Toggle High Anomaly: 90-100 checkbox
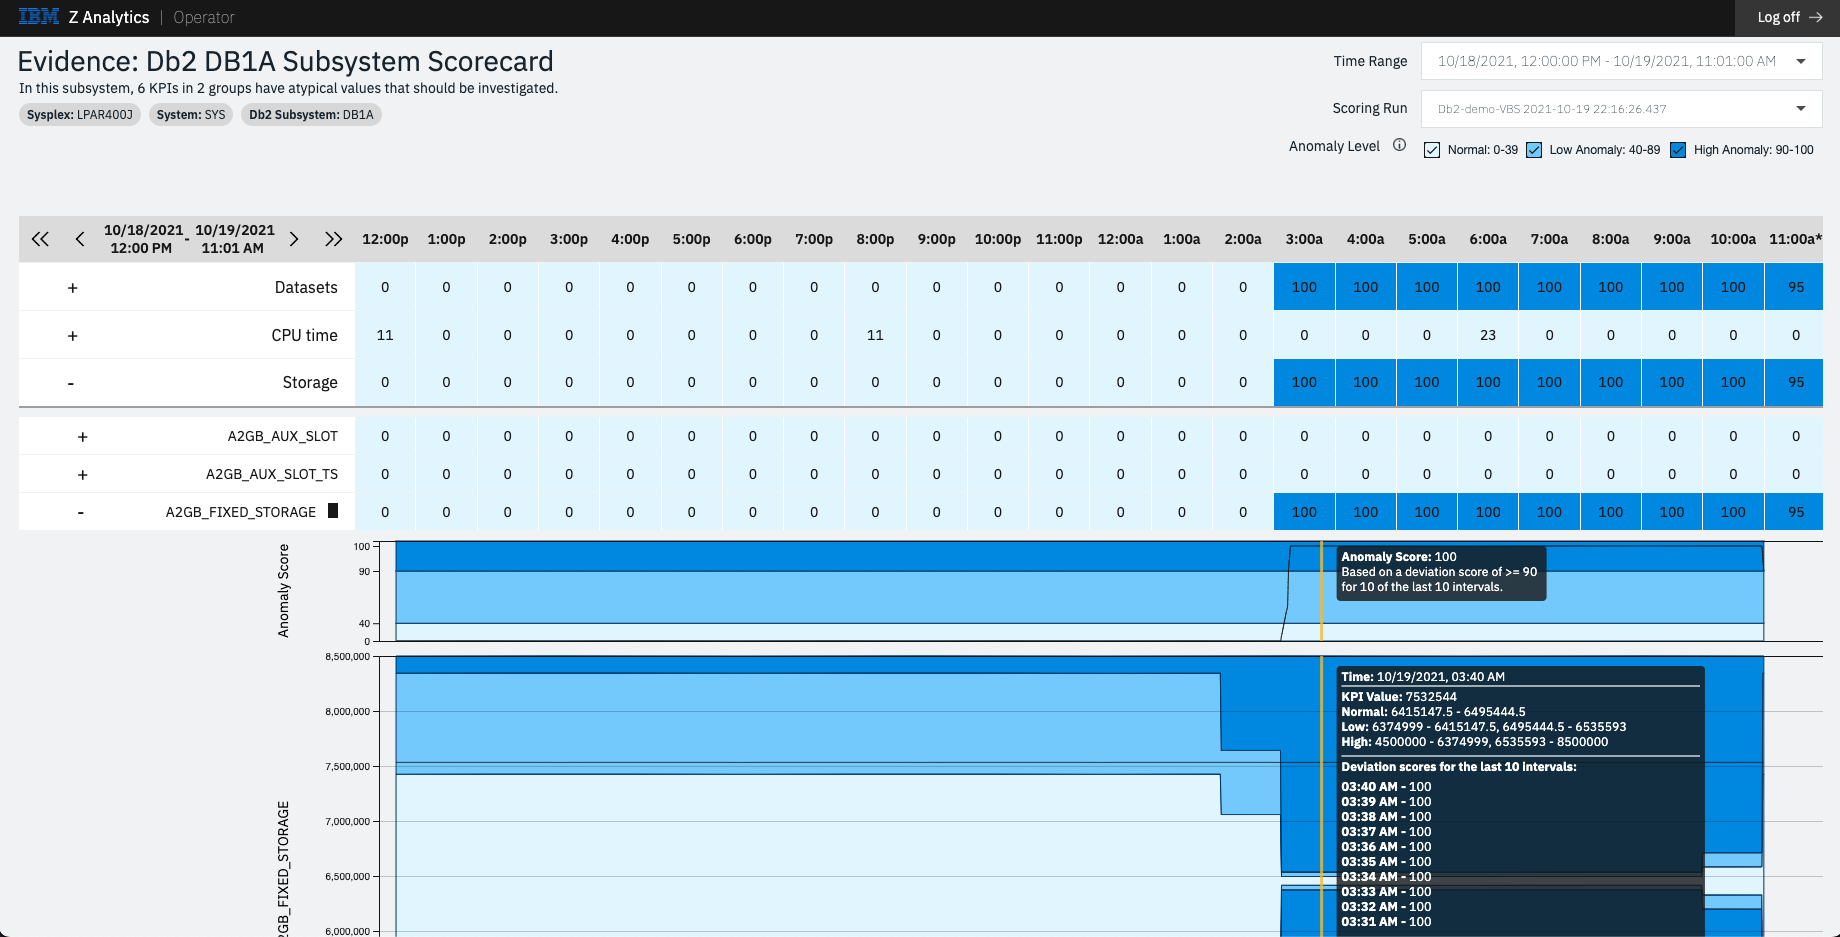 click(x=1678, y=150)
